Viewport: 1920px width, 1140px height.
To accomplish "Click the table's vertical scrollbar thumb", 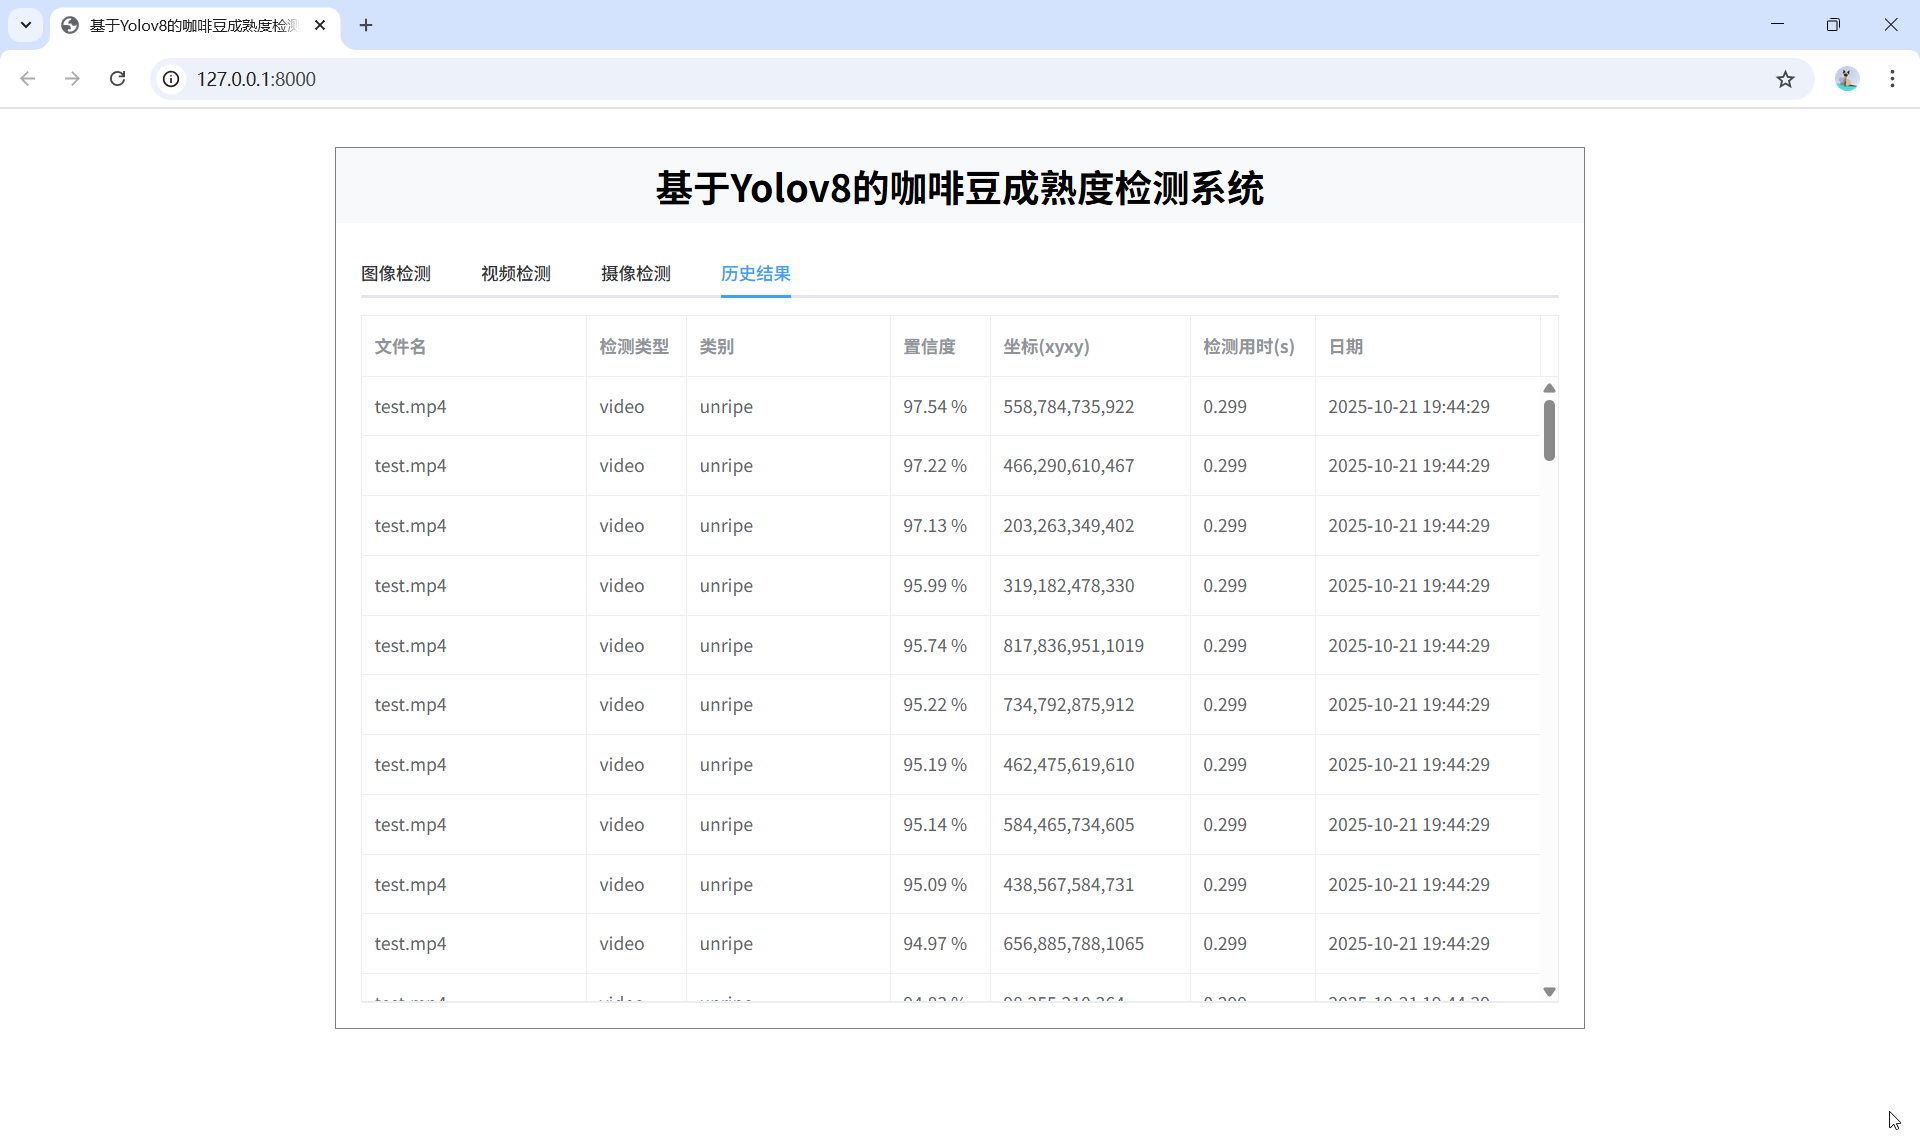I will pos(1549,430).
